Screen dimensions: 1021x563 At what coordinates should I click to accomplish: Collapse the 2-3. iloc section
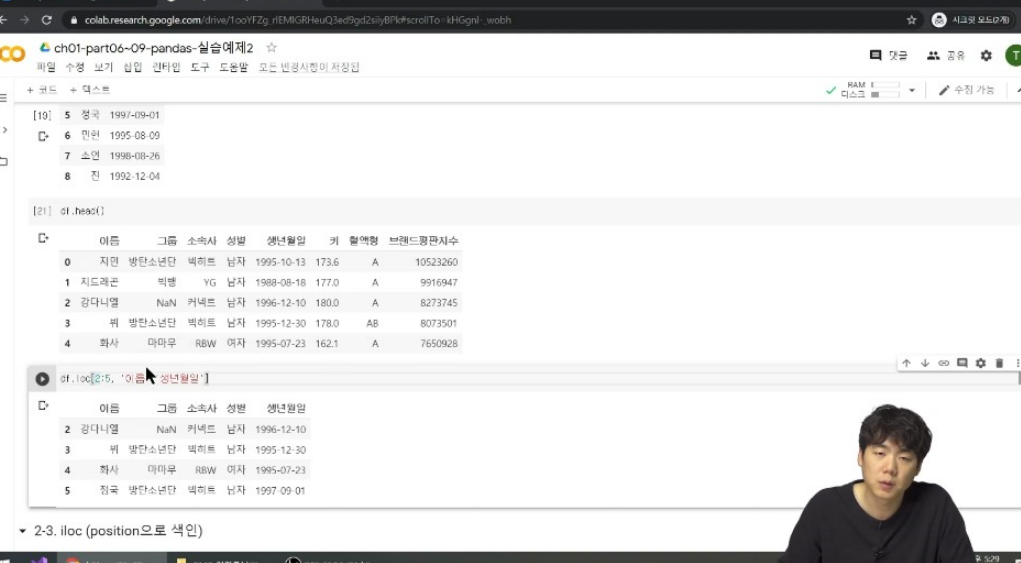[23, 531]
